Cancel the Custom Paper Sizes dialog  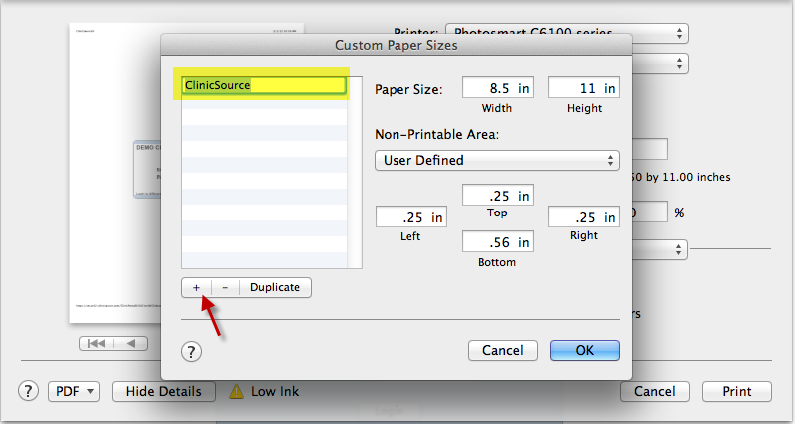pos(503,351)
